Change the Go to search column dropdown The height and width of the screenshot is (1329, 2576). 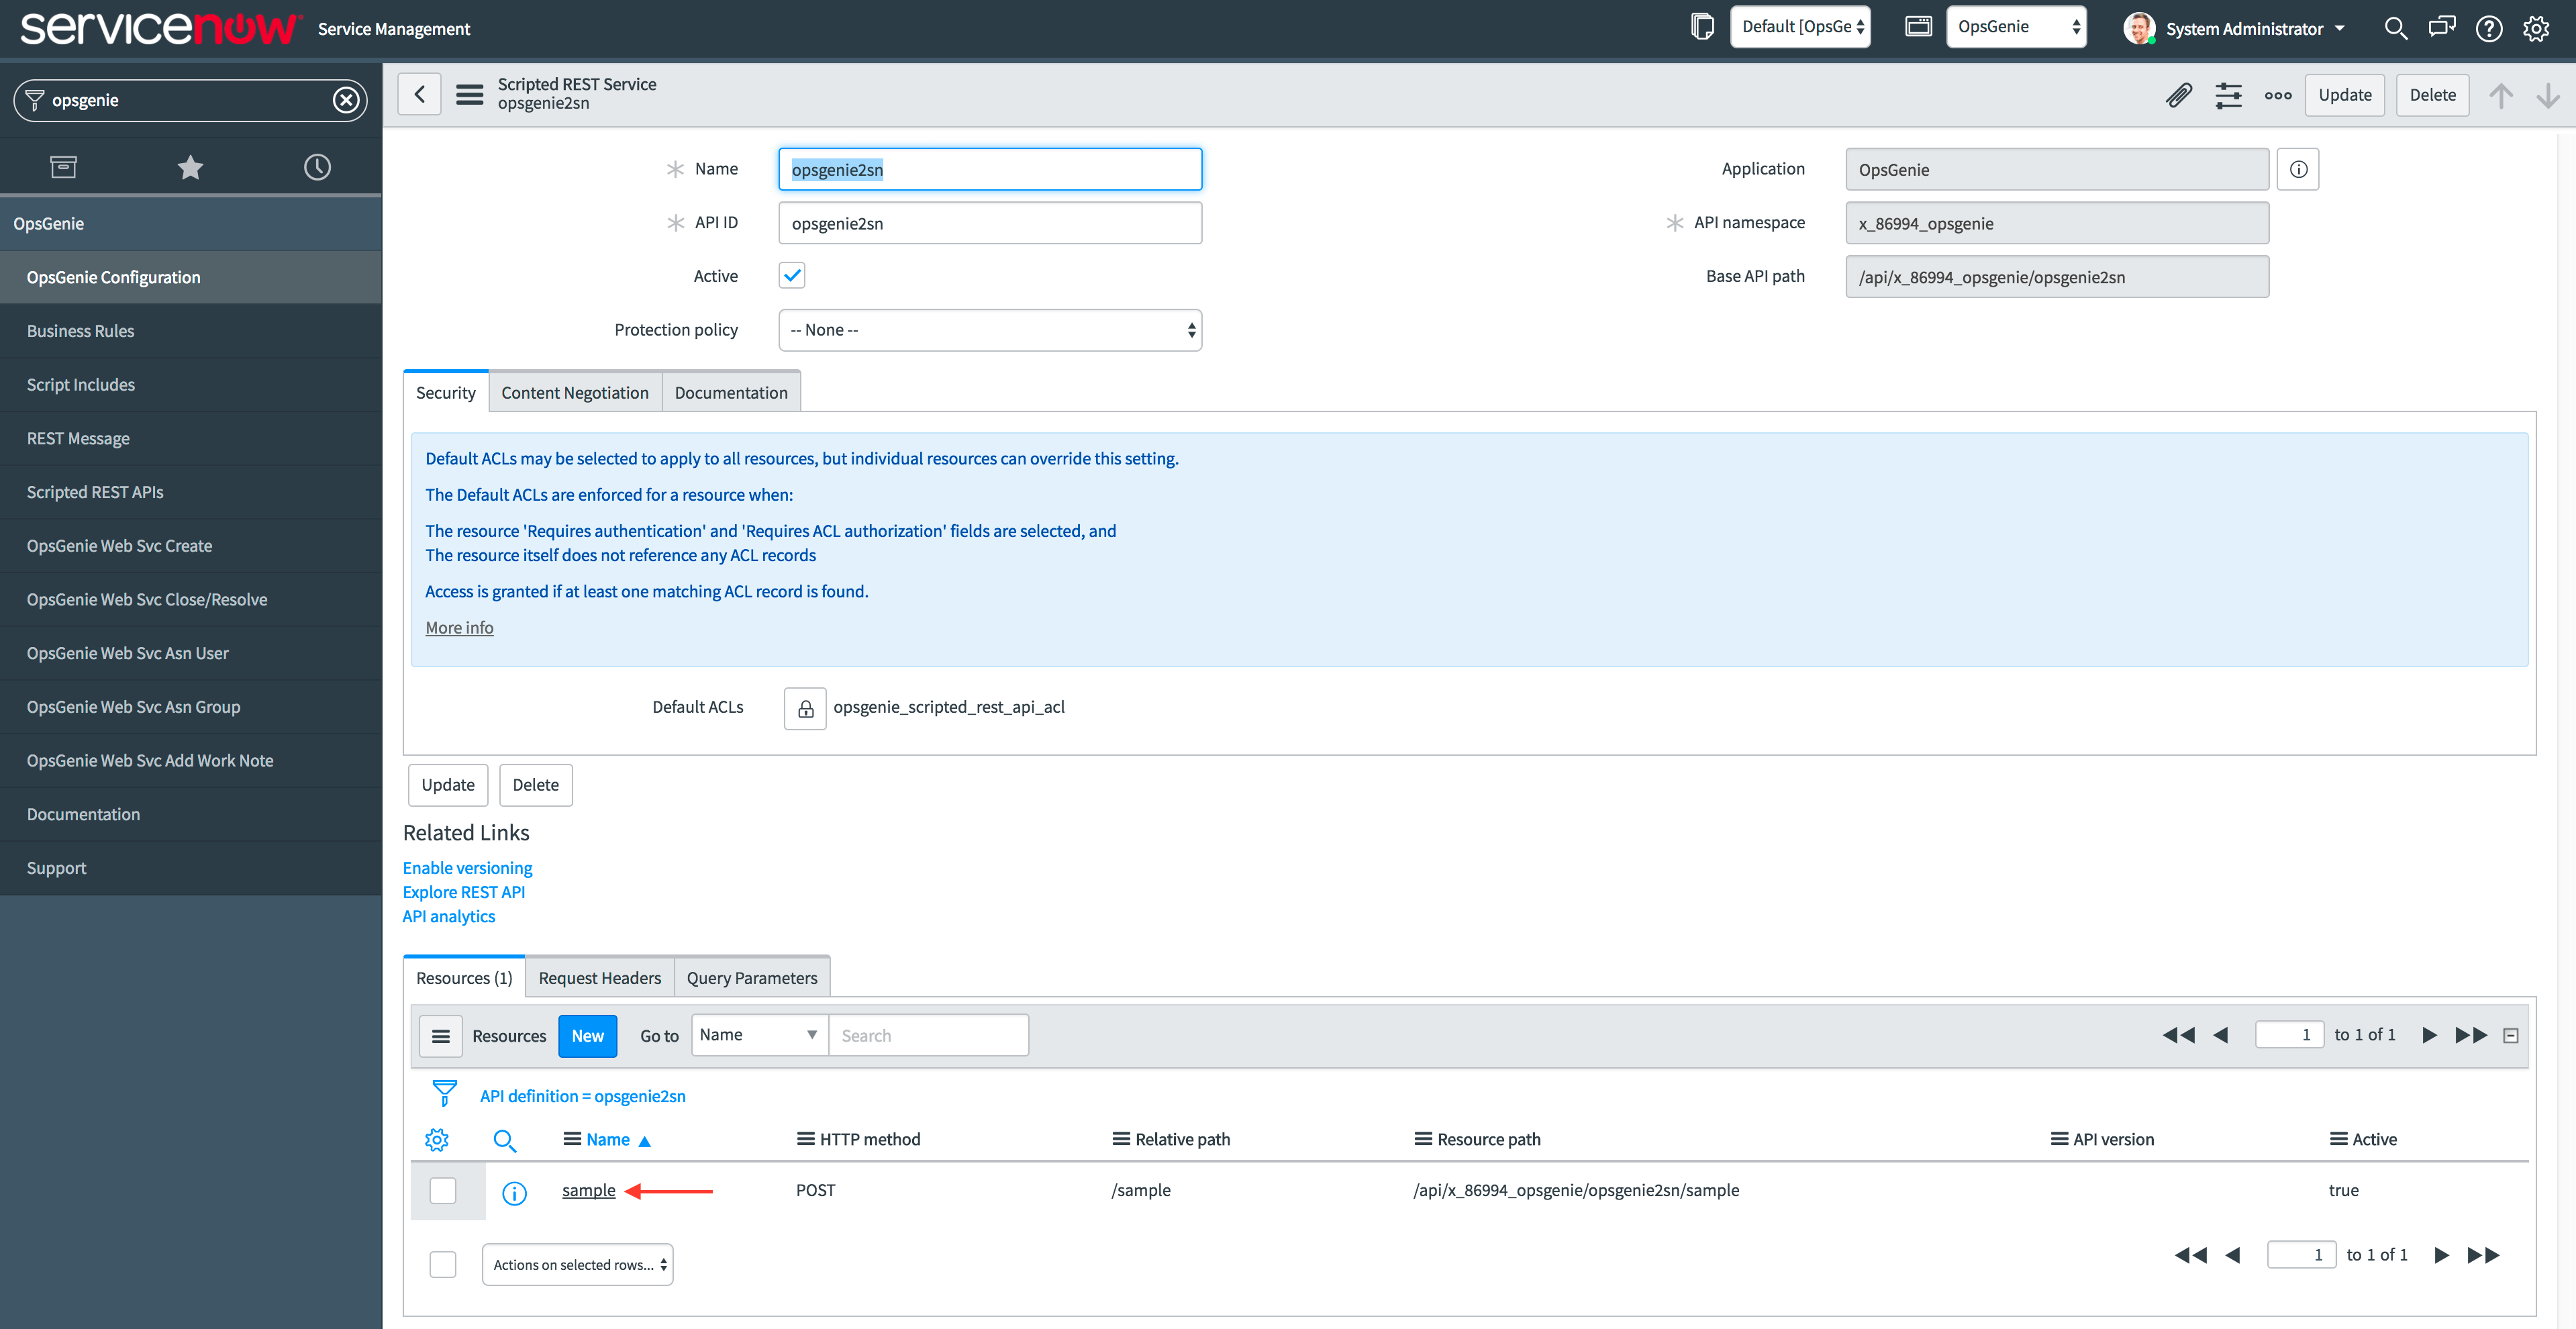point(759,1035)
